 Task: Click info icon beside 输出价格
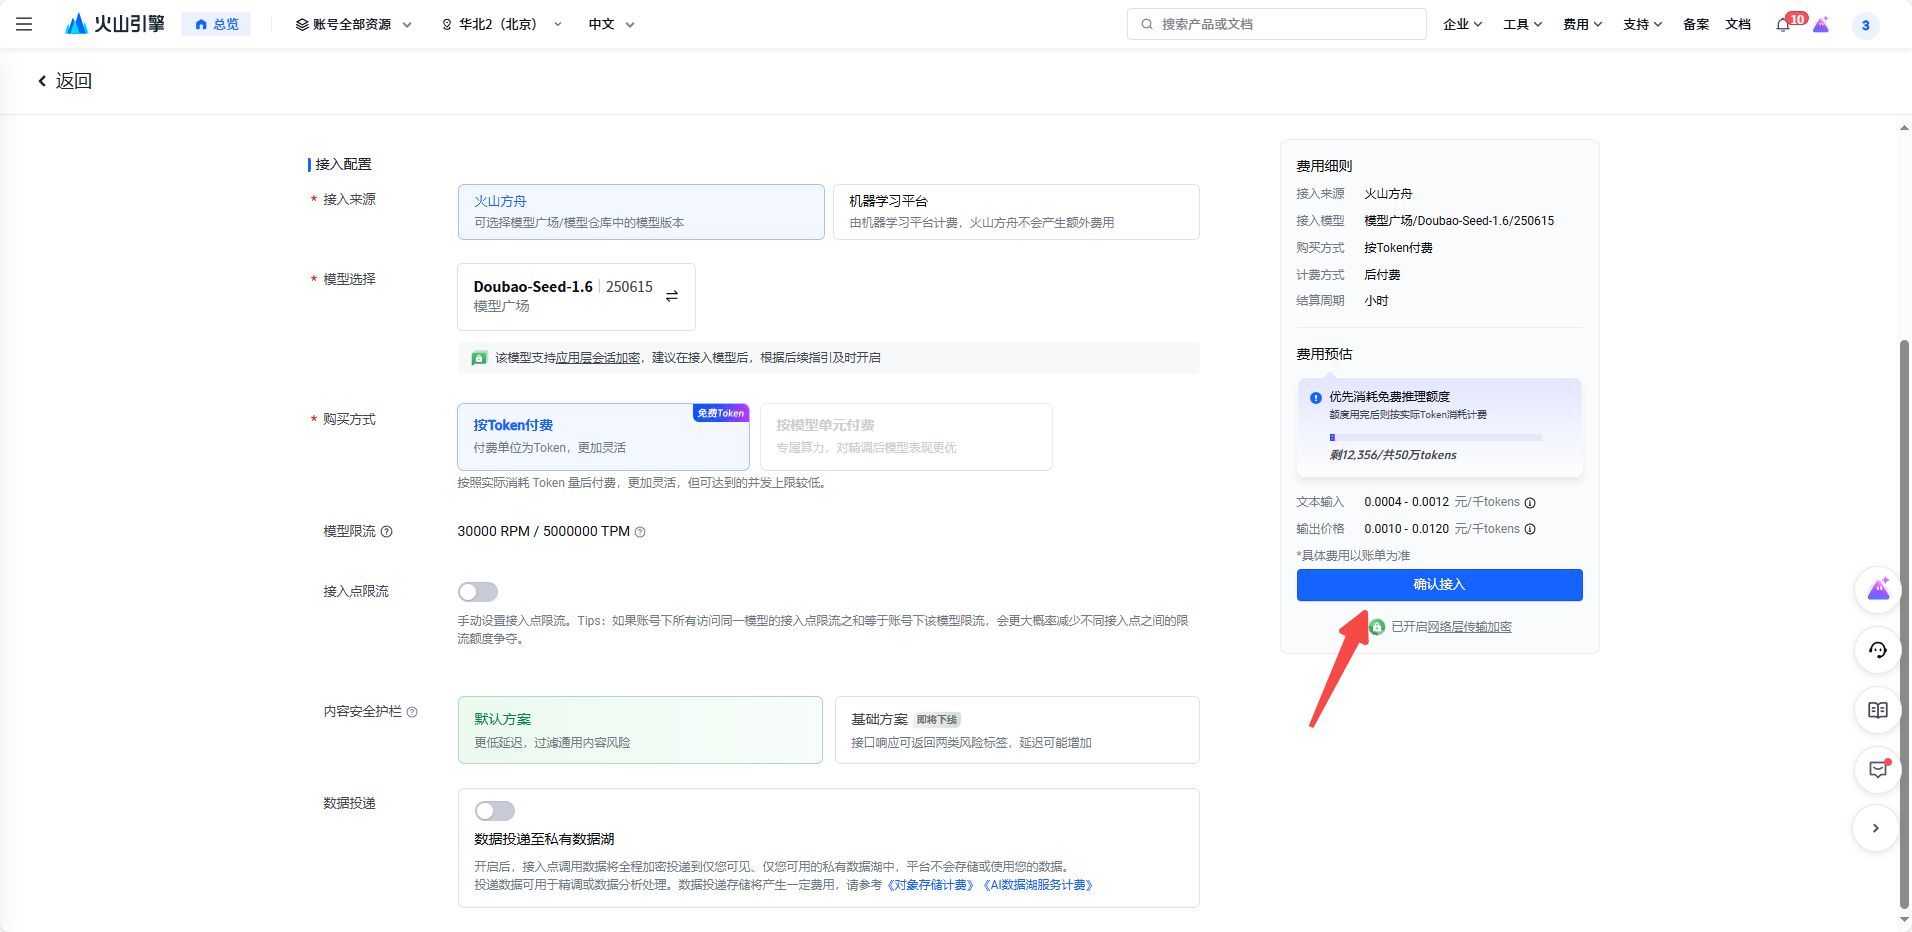(1530, 530)
